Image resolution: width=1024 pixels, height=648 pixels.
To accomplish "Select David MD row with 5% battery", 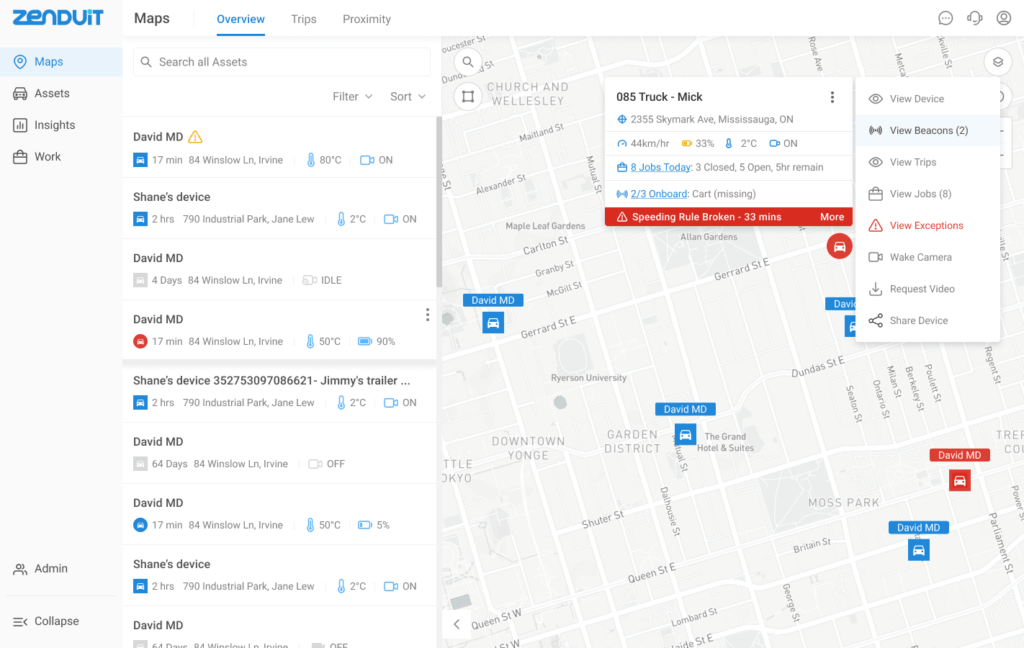I will (x=280, y=514).
